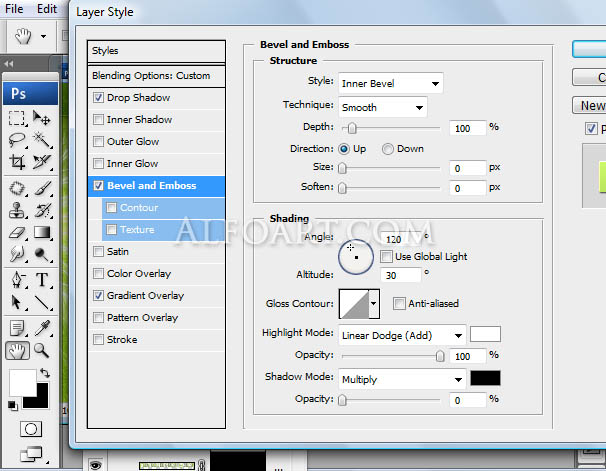Check Use Global Light
606x471 pixels.
click(x=386, y=257)
